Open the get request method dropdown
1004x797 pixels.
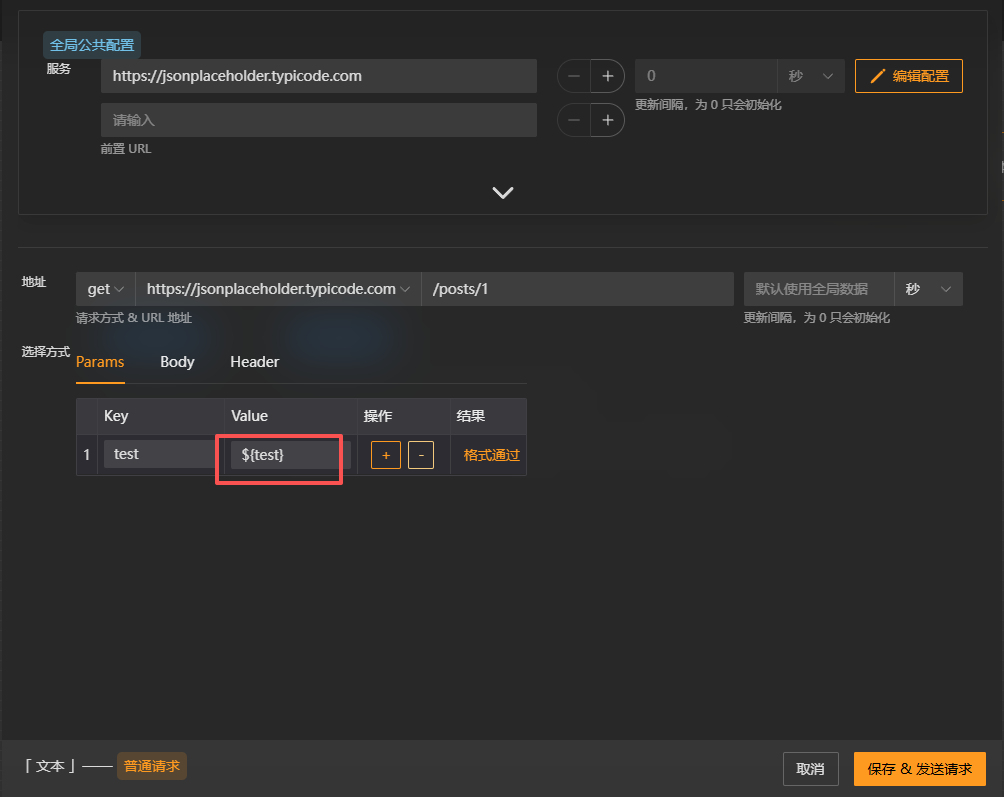[x=106, y=289]
